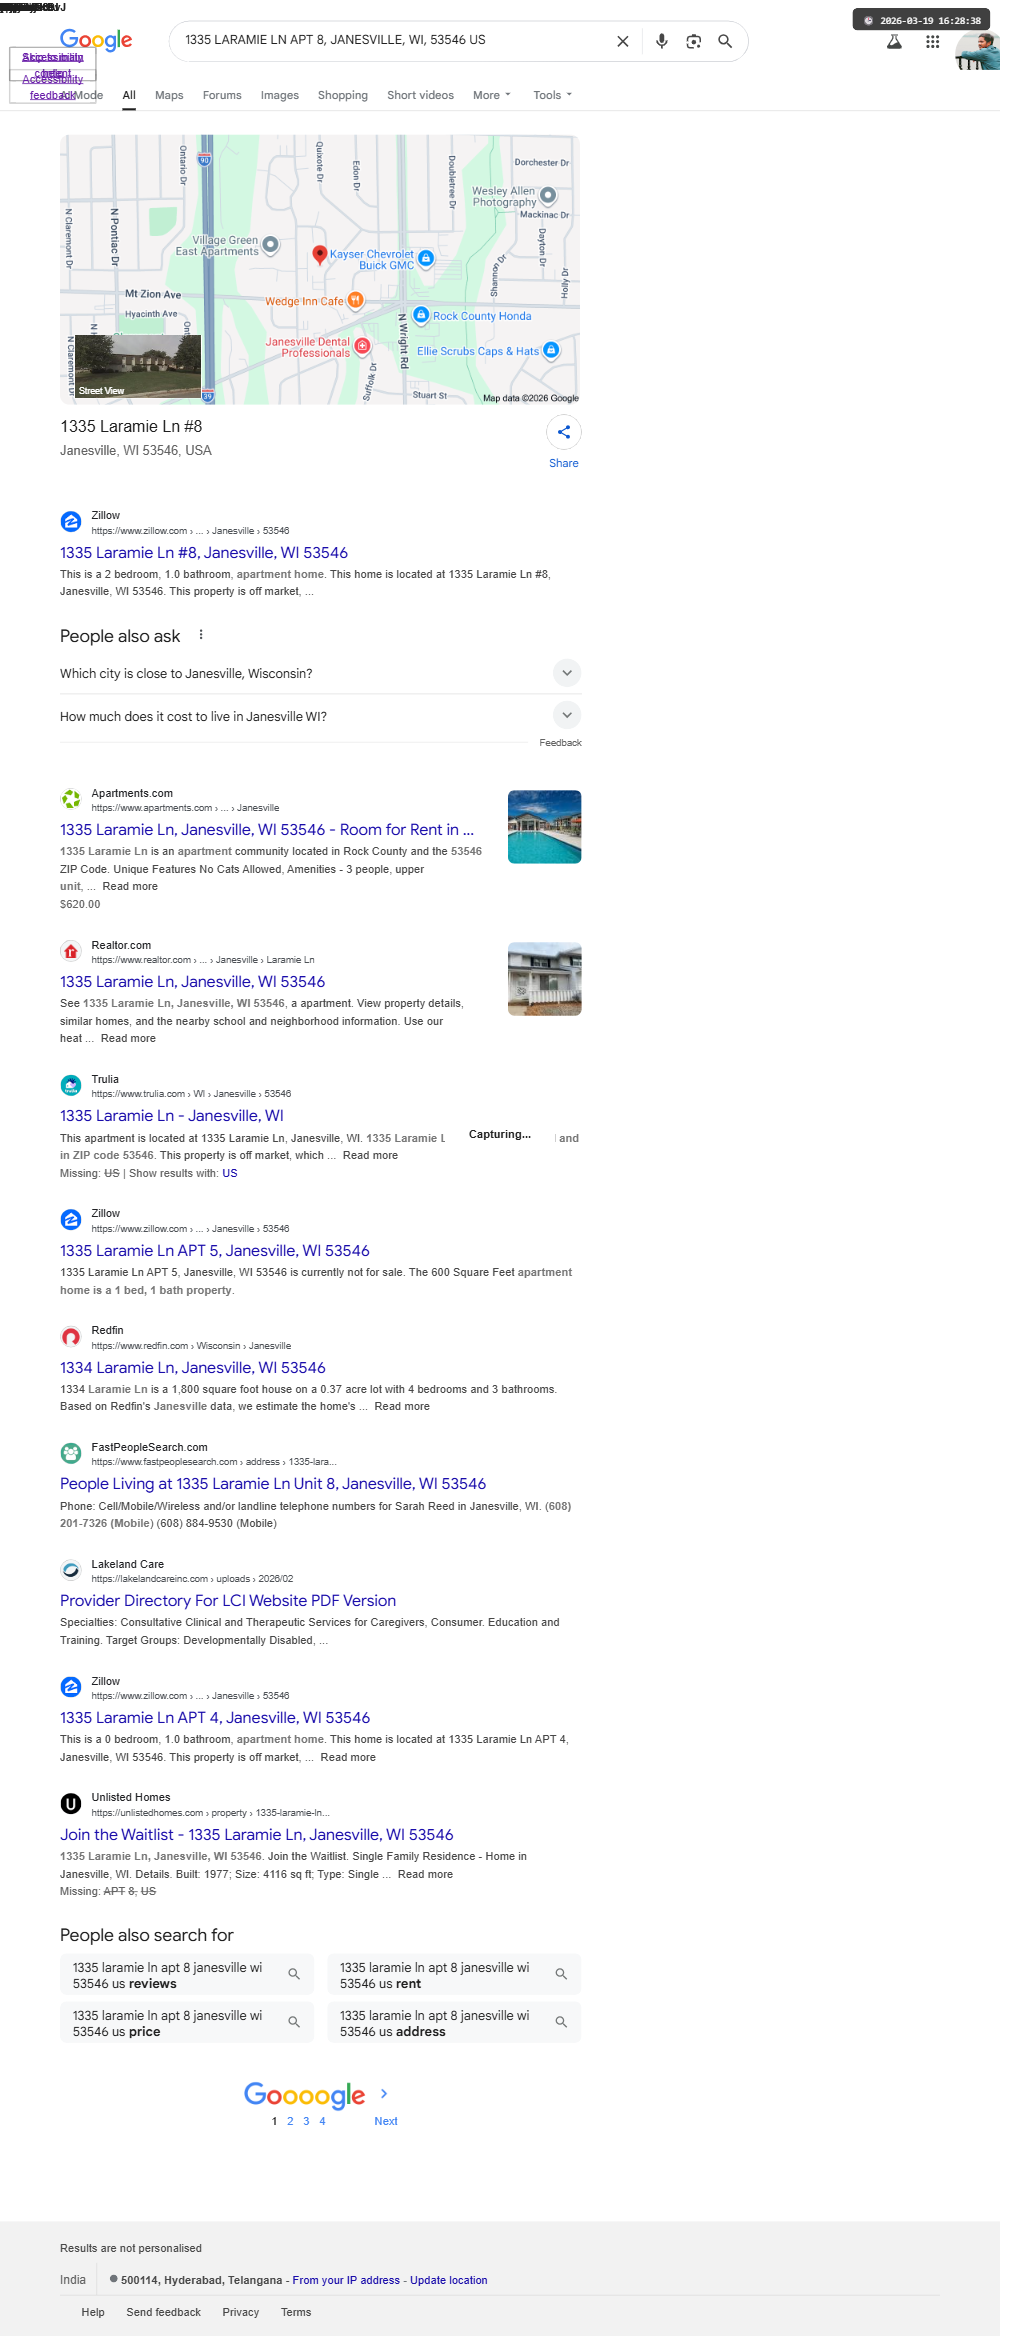Expand 'How much does it cost to live' question
Screen dimensions: 1012x2336
click(320, 716)
